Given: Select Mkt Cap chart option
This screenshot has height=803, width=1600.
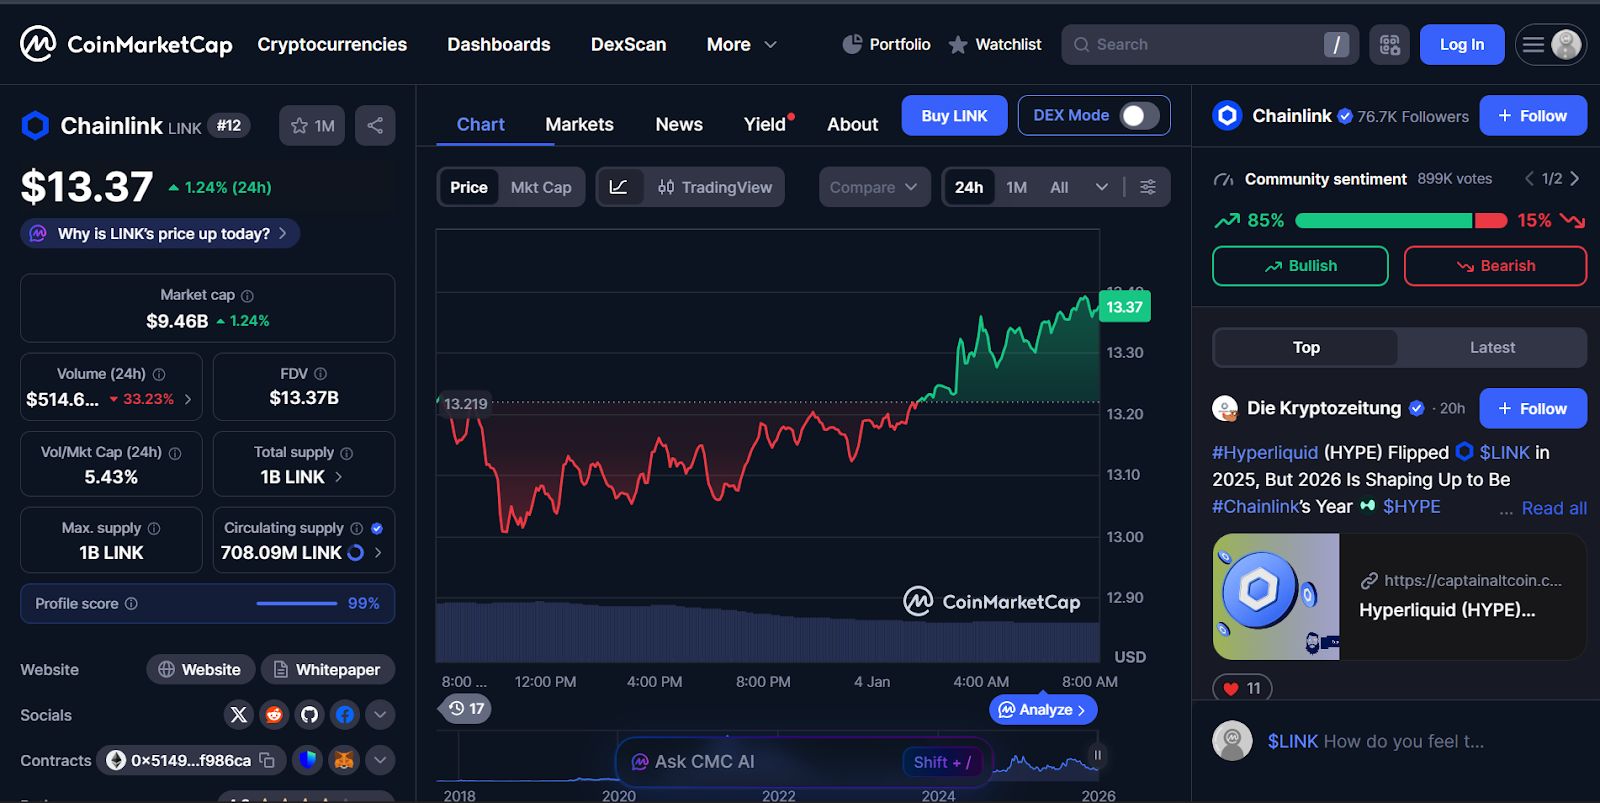Looking at the screenshot, I should (541, 187).
